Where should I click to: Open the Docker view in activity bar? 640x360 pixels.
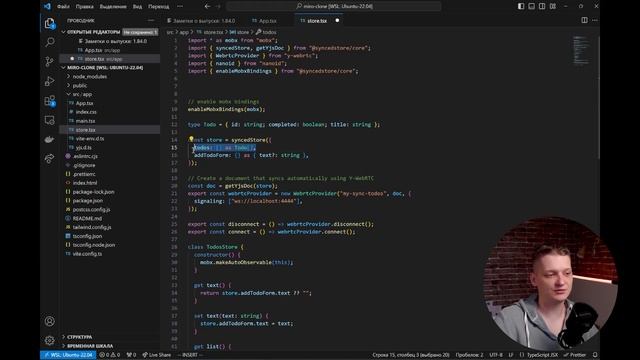pyautogui.click(x=49, y=140)
